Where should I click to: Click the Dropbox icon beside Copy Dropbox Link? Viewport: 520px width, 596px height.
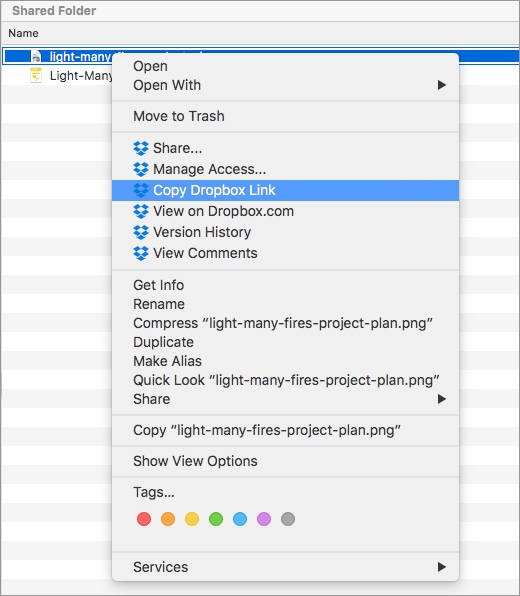pyautogui.click(x=141, y=190)
